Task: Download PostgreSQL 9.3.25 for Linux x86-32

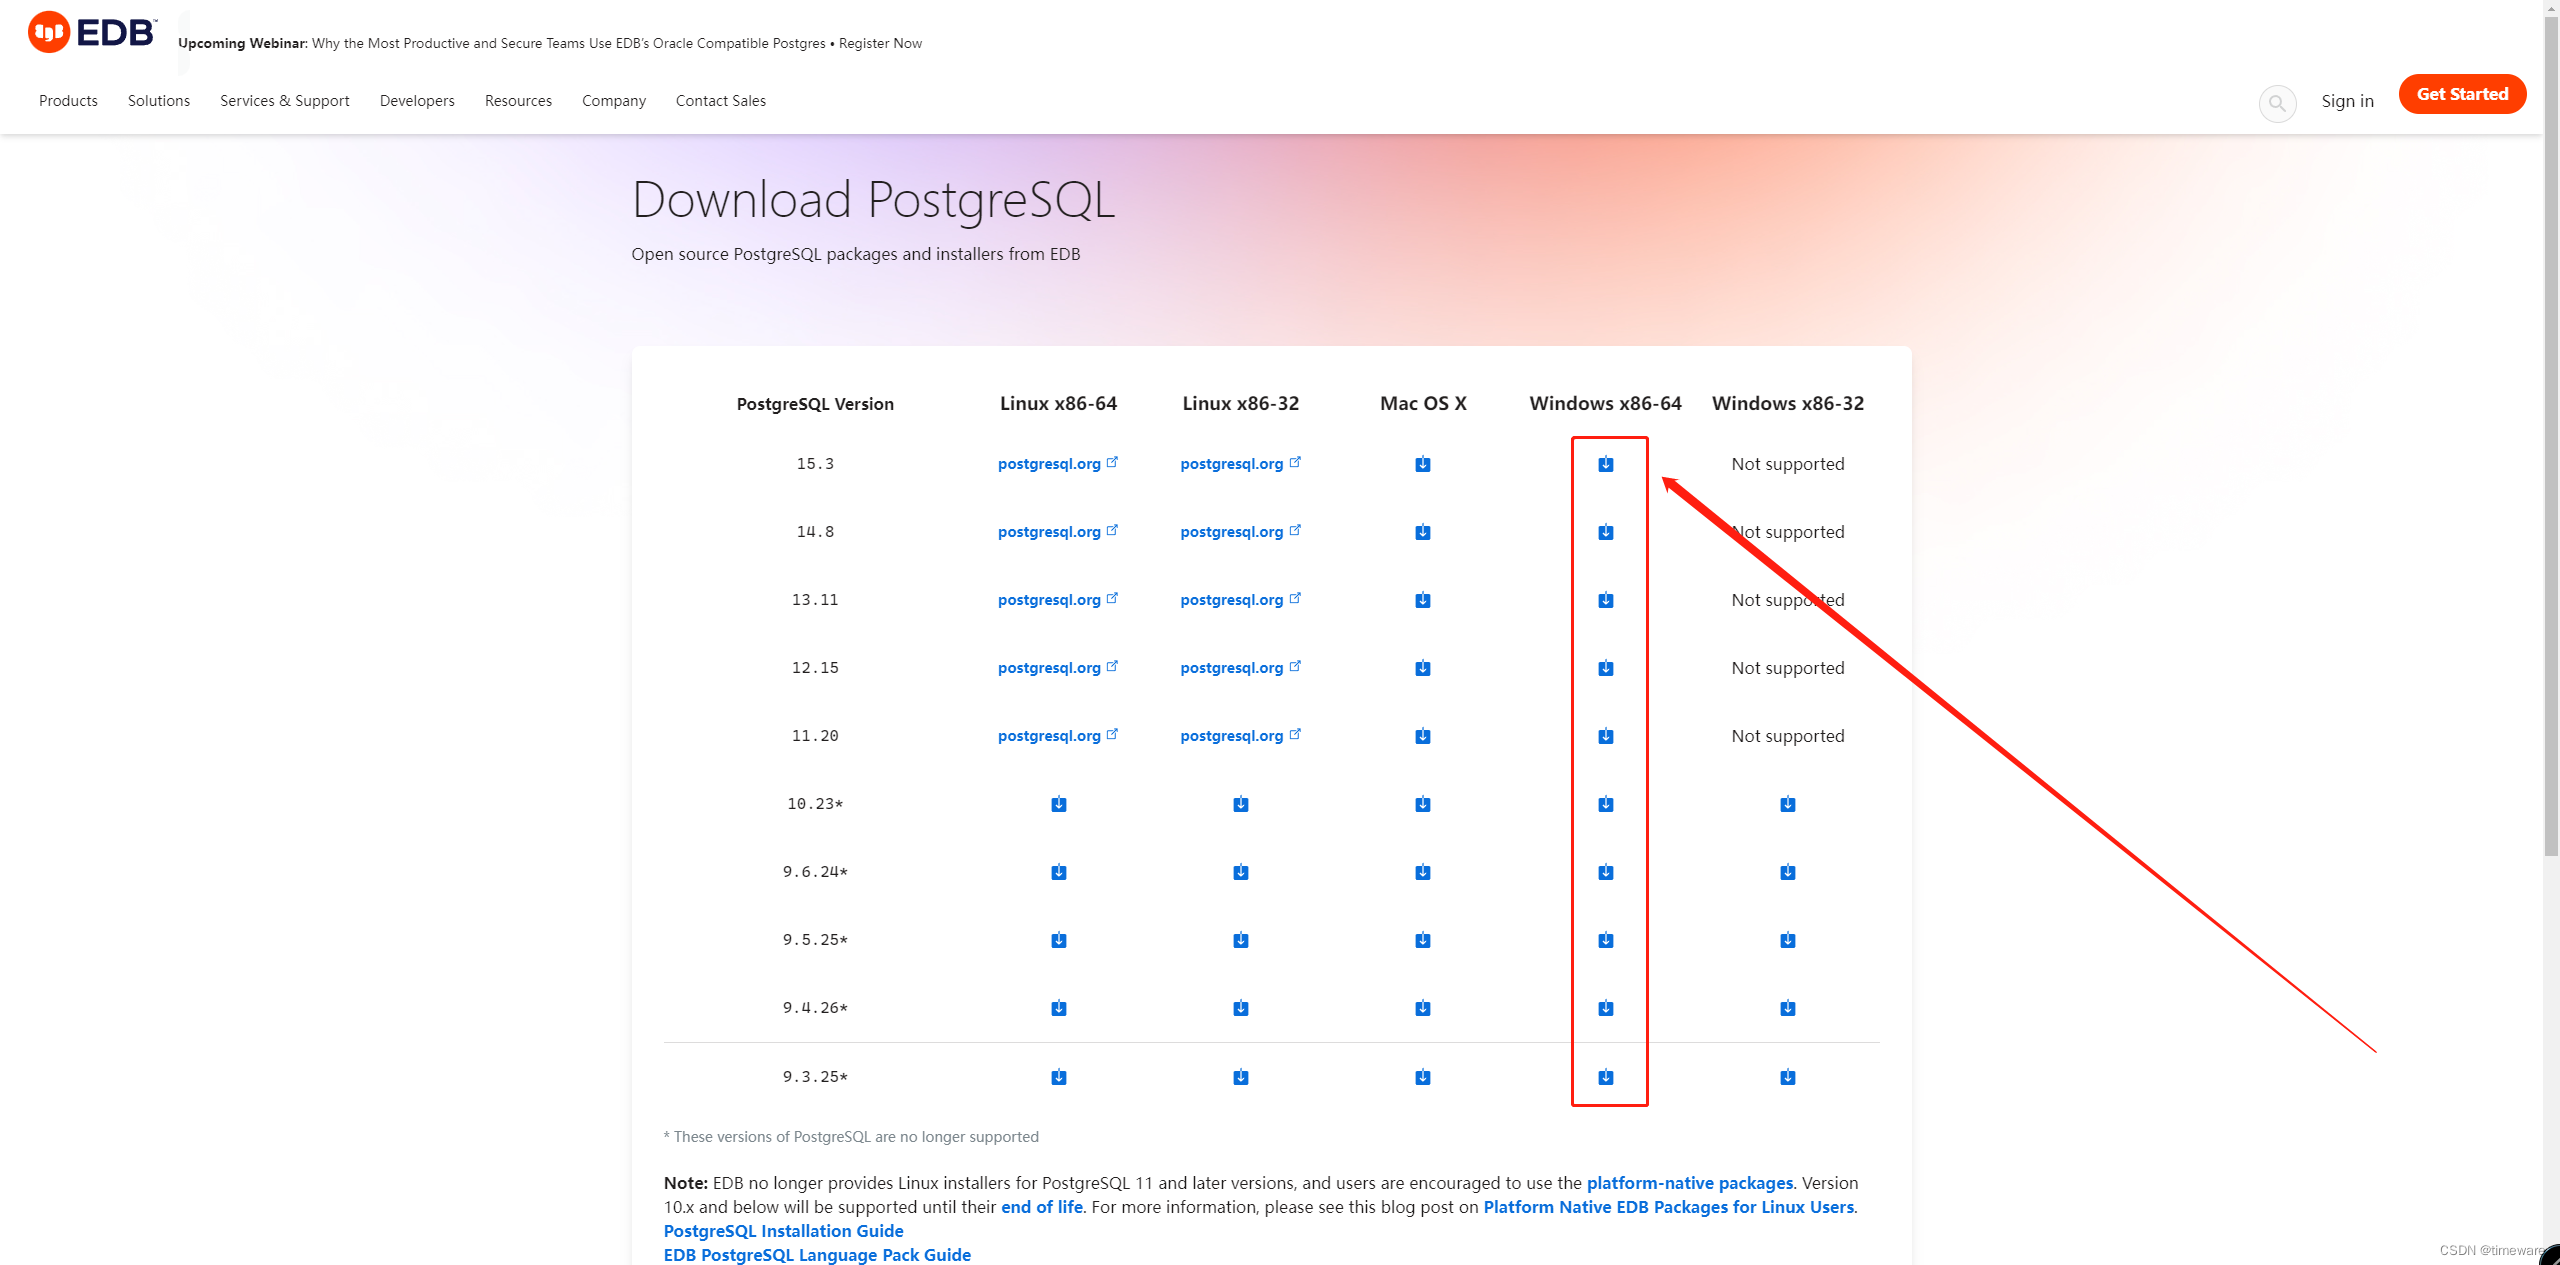Action: point(1240,1077)
